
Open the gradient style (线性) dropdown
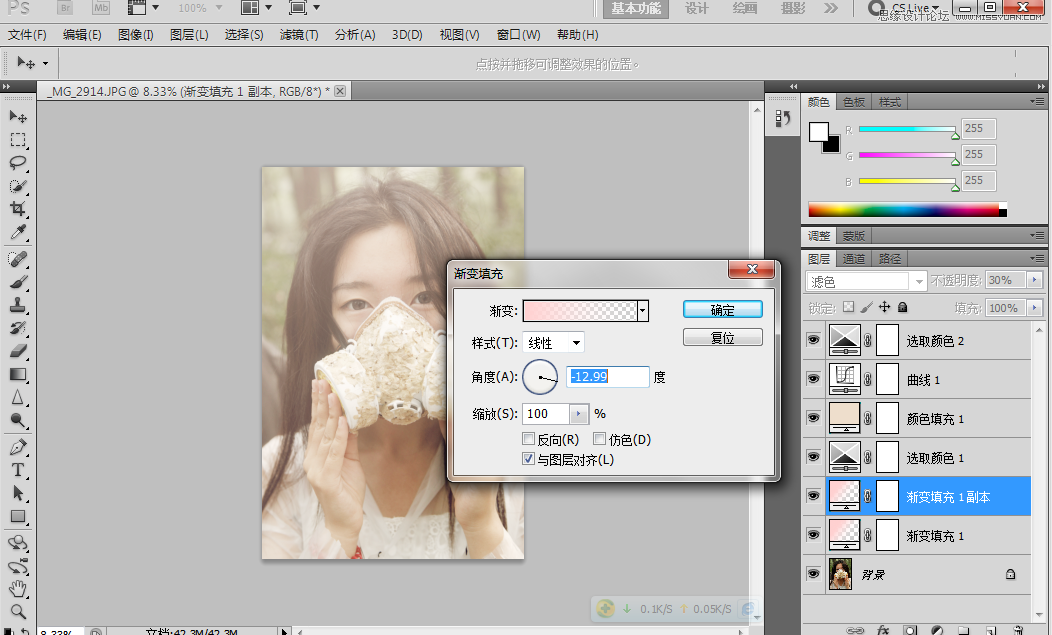click(554, 342)
